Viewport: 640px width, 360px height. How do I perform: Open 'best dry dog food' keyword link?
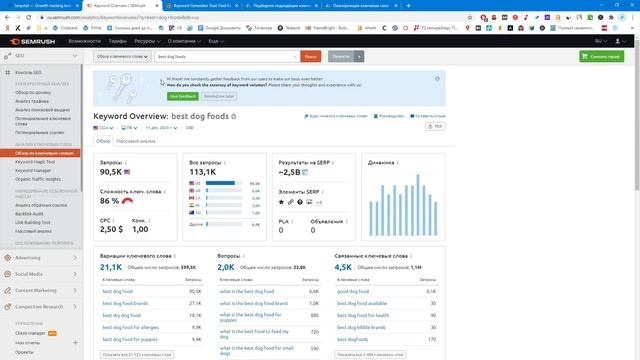pos(122,315)
